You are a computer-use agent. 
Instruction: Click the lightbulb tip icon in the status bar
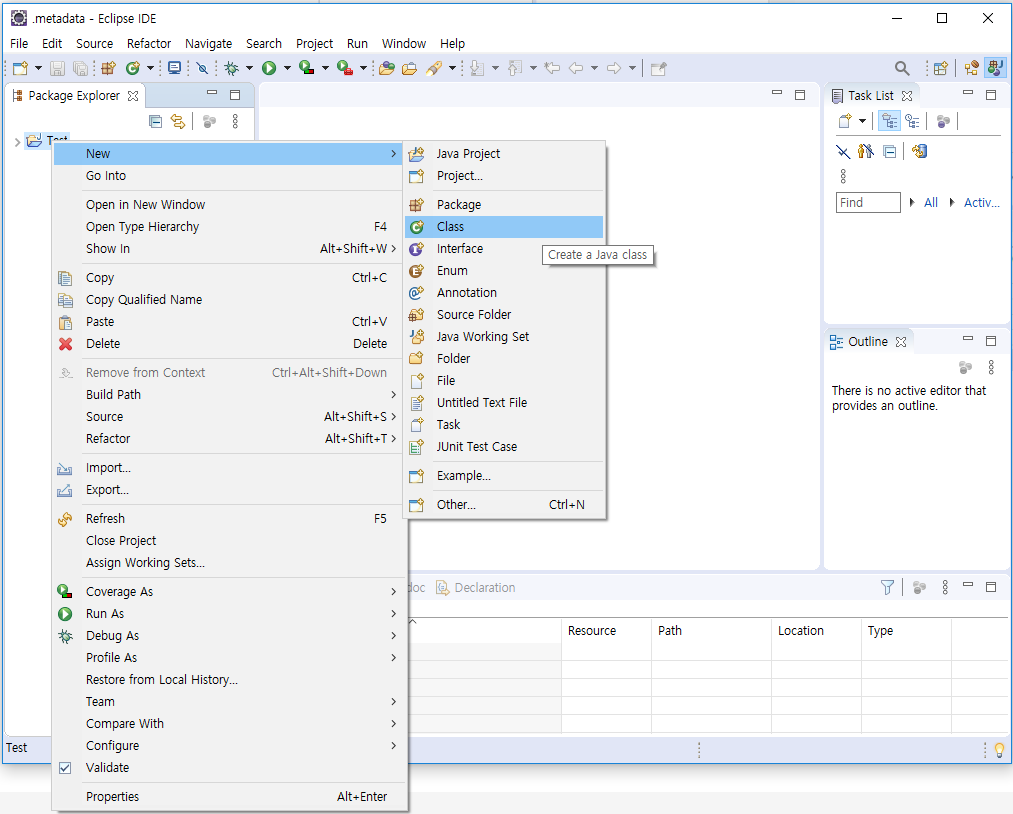point(999,750)
